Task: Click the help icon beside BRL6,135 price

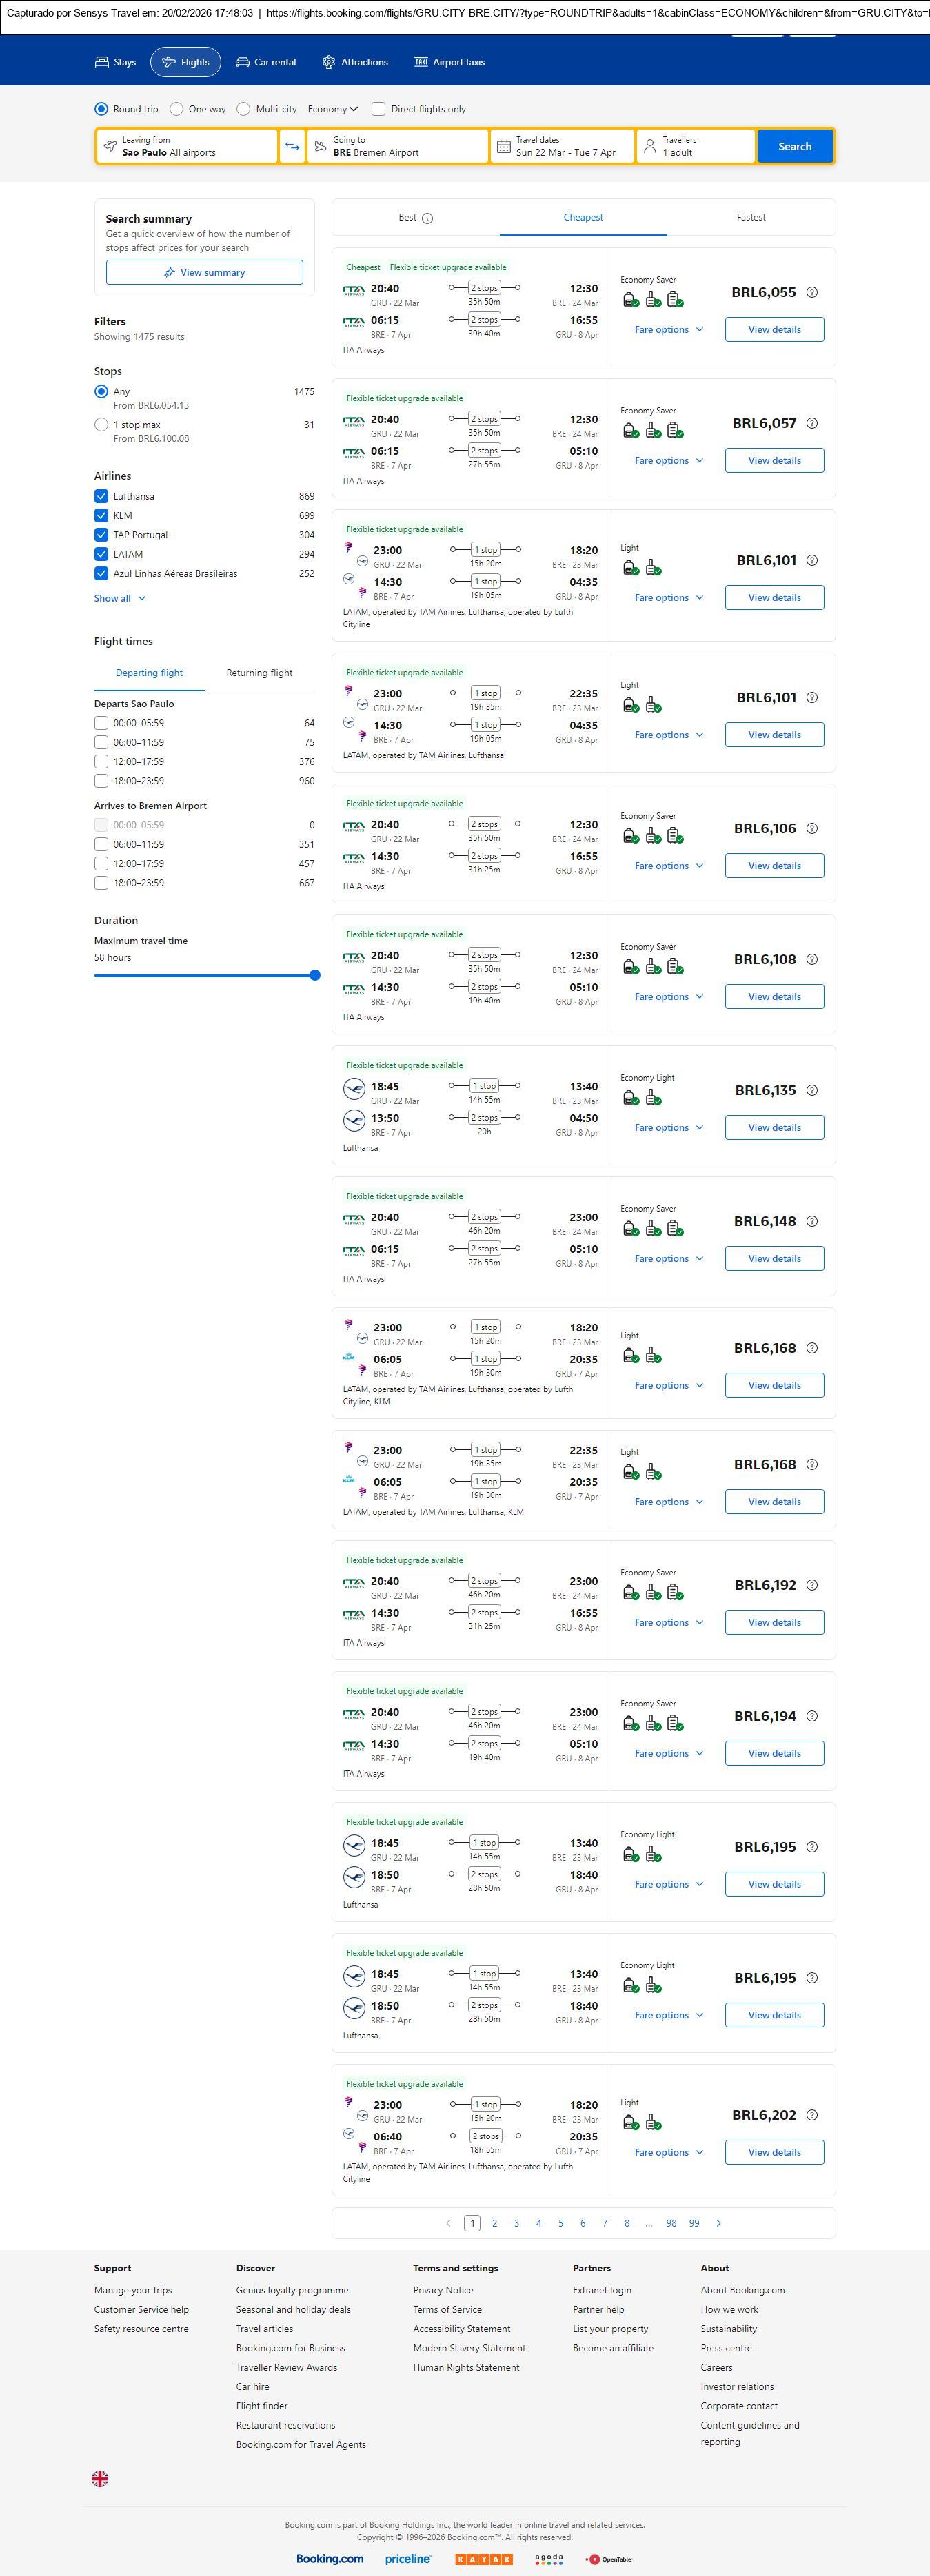Action: [811, 1090]
